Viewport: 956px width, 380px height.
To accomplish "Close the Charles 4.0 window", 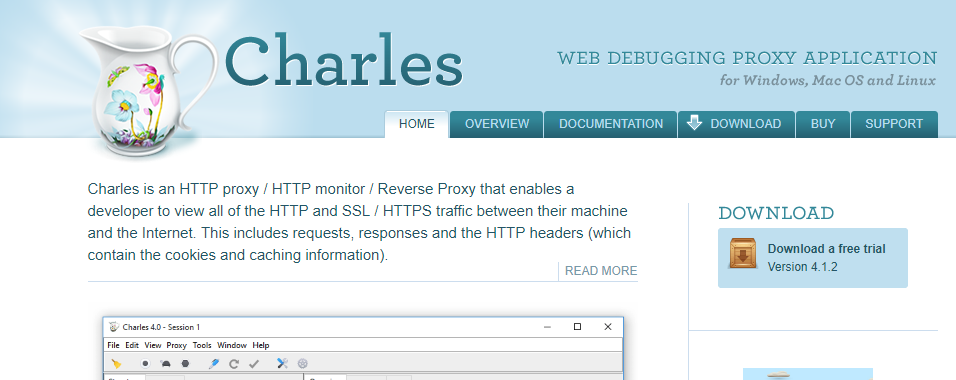I will 608,327.
